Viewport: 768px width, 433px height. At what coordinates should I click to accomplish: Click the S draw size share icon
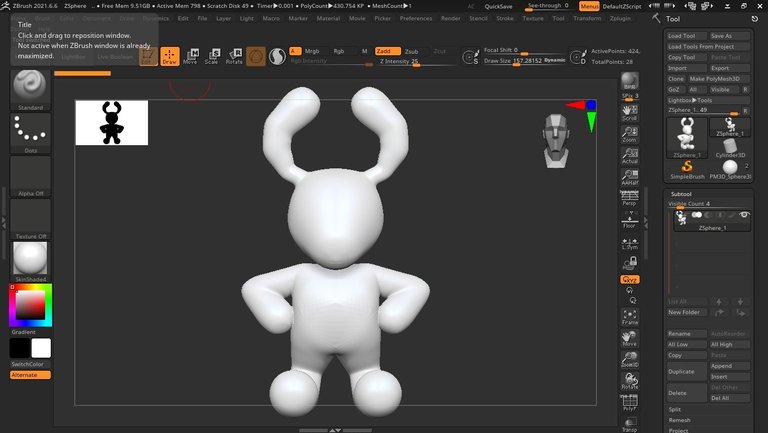point(470,57)
